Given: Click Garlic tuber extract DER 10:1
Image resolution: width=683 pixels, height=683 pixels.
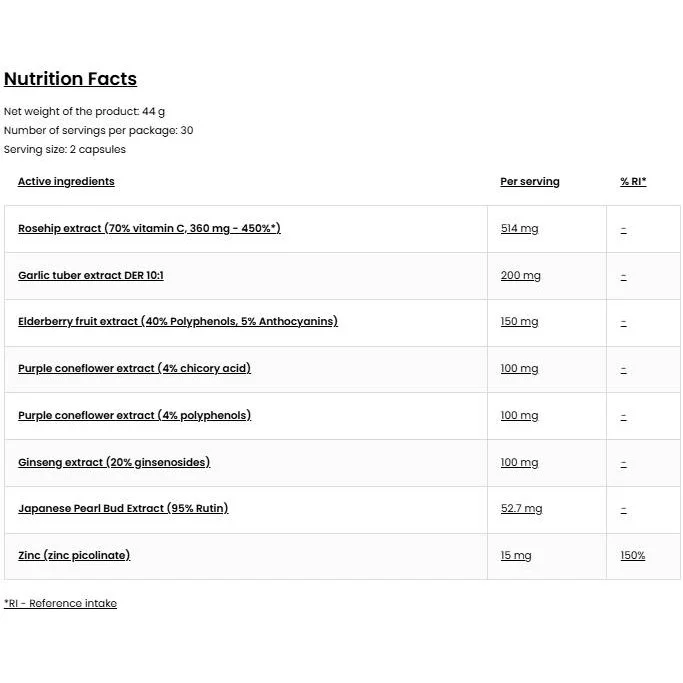Looking at the screenshot, I should coord(91,275).
